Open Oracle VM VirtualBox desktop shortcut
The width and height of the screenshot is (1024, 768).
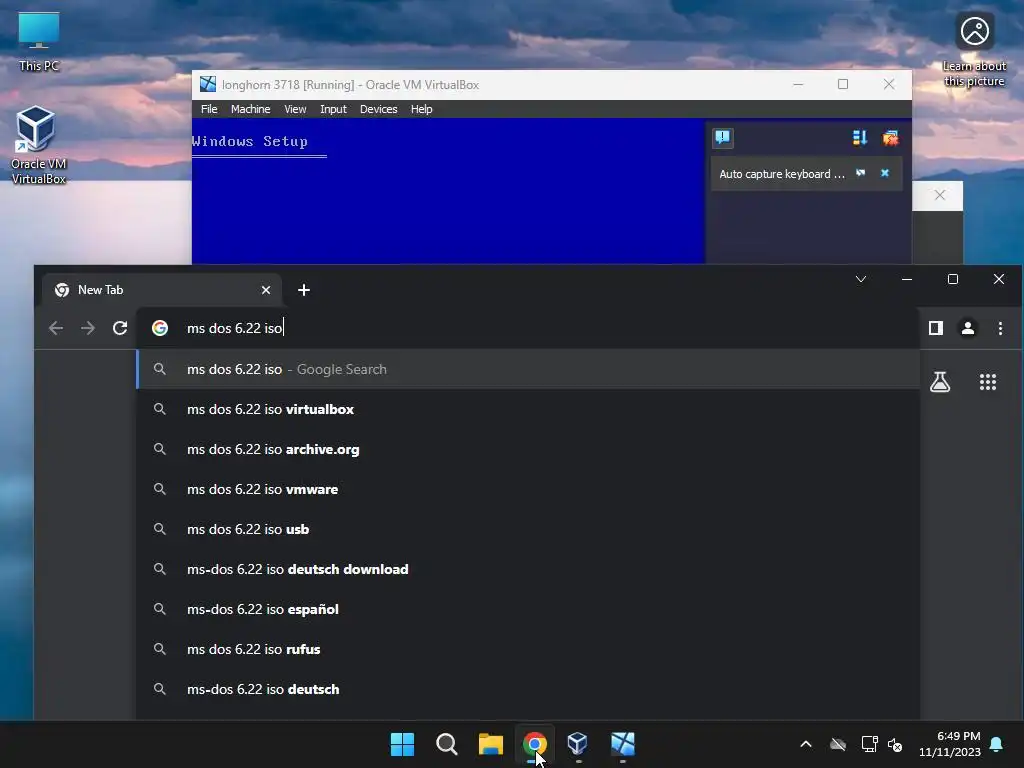[38, 144]
